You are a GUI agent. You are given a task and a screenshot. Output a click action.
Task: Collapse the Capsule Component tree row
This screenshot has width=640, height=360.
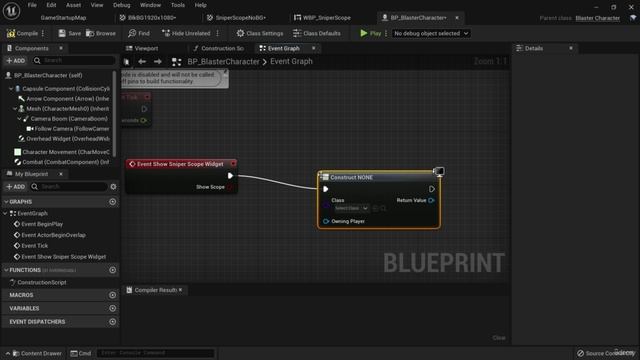(11, 89)
